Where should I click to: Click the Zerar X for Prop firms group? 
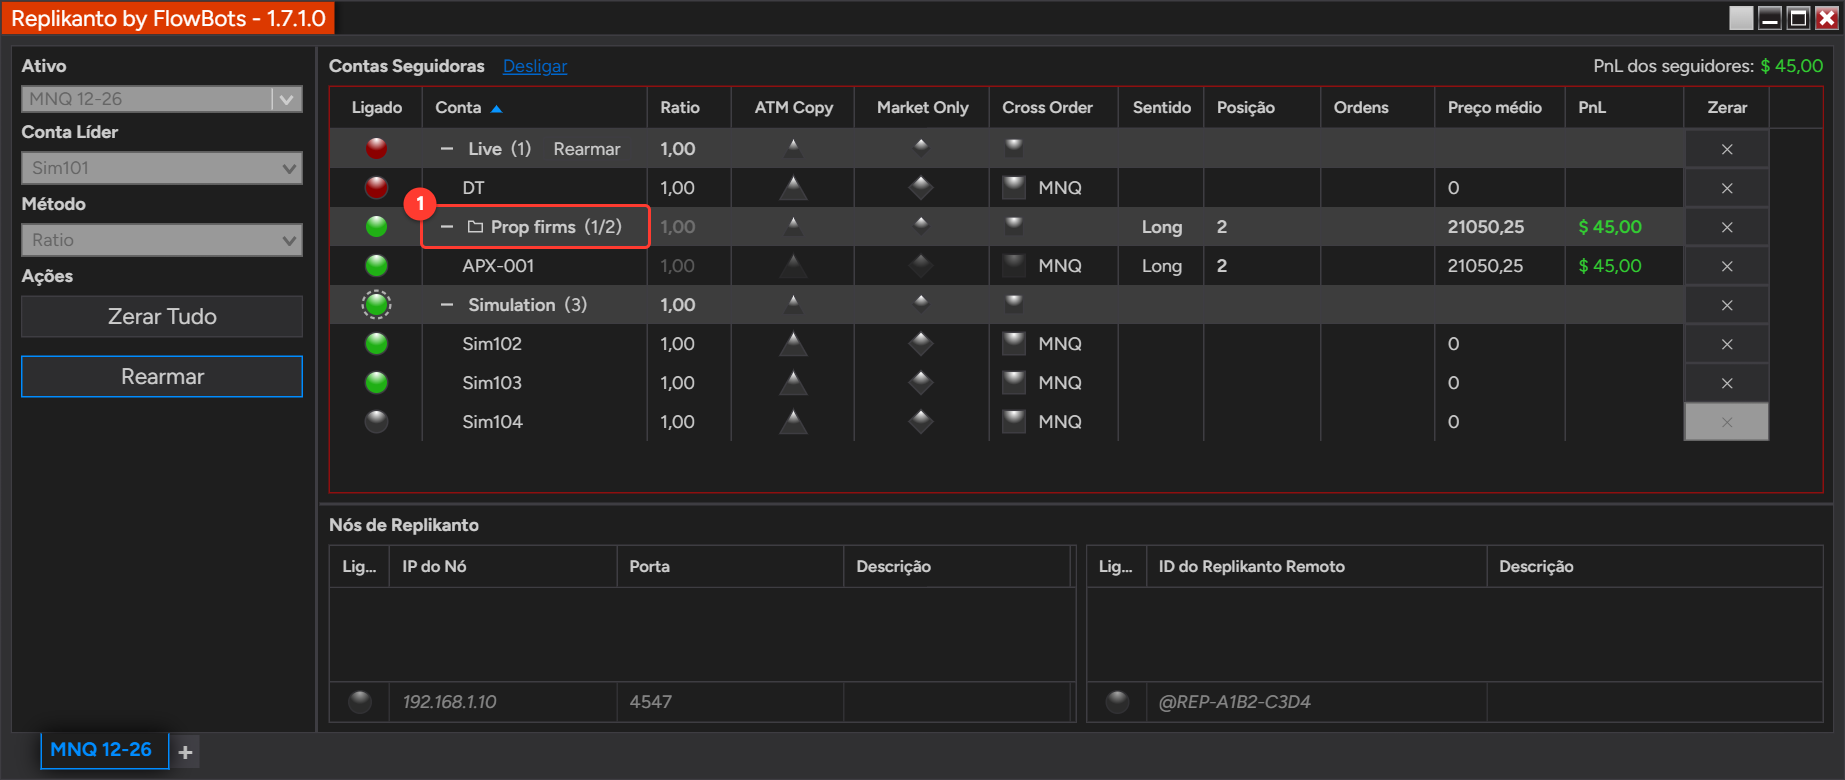[1727, 227]
